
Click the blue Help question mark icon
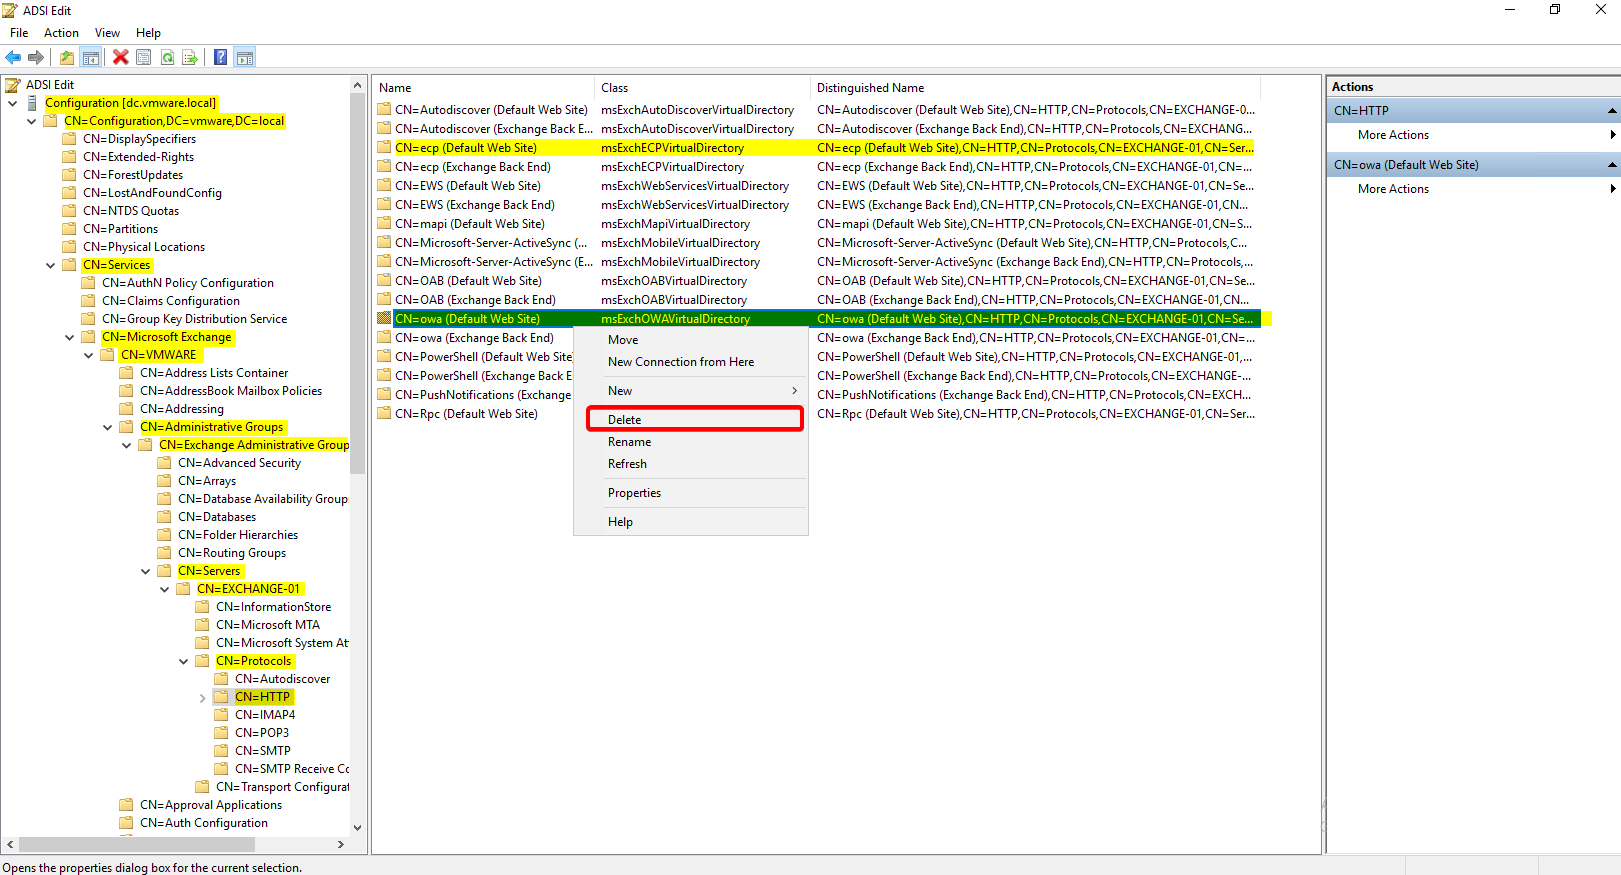coord(221,58)
